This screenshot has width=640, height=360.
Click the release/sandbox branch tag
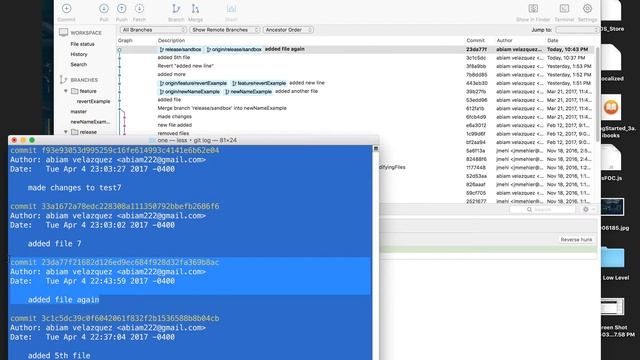(180, 49)
